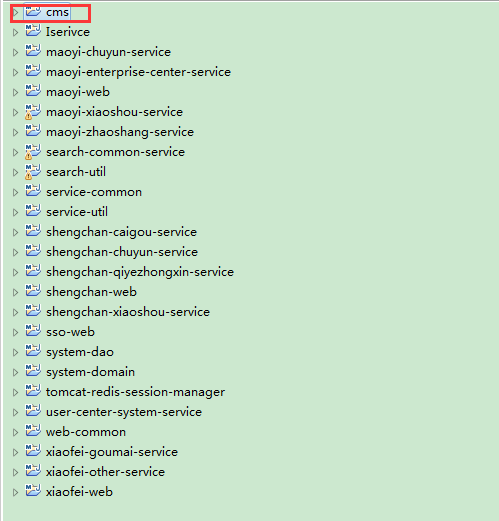Click the sso-web Maven project icon
Screen dimensions: 499x521
tap(33, 331)
